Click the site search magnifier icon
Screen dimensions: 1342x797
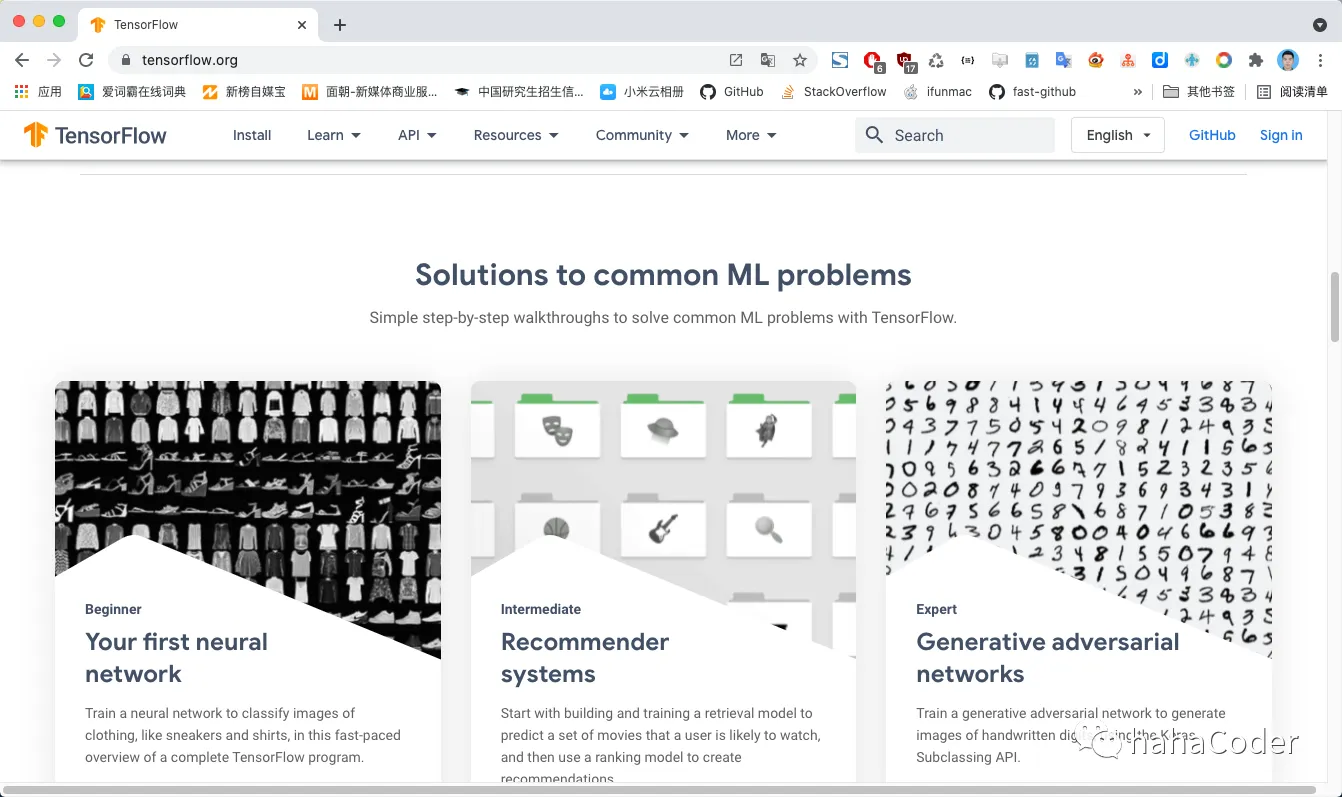(x=874, y=135)
